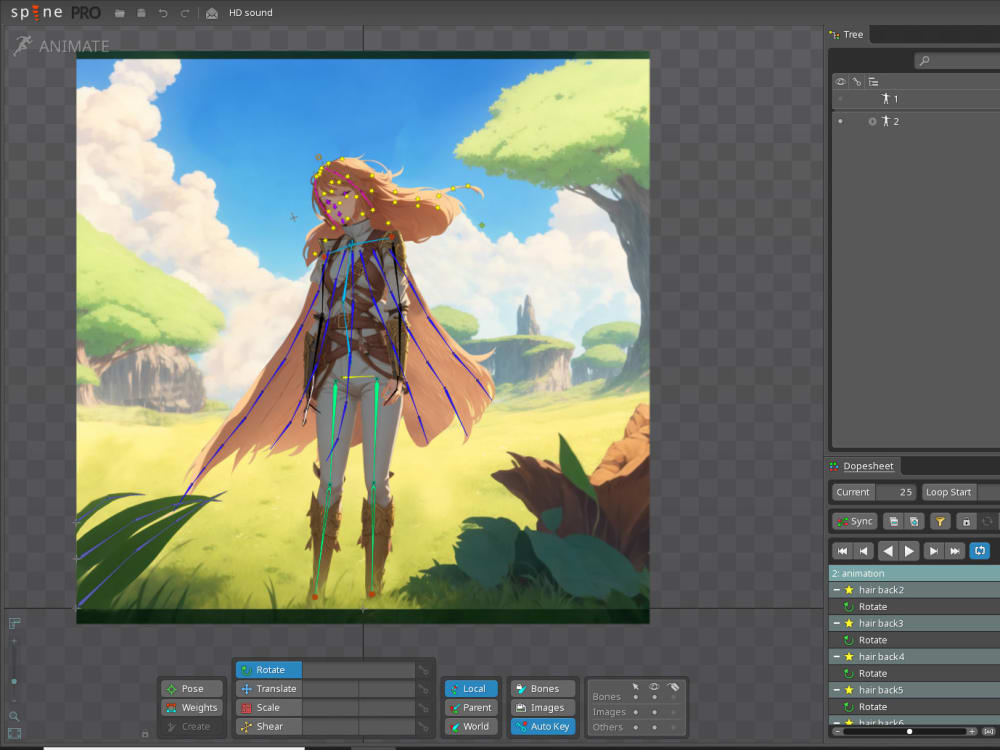1000x750 pixels.
Task: Enable Auto Key mode
Action: (542, 726)
